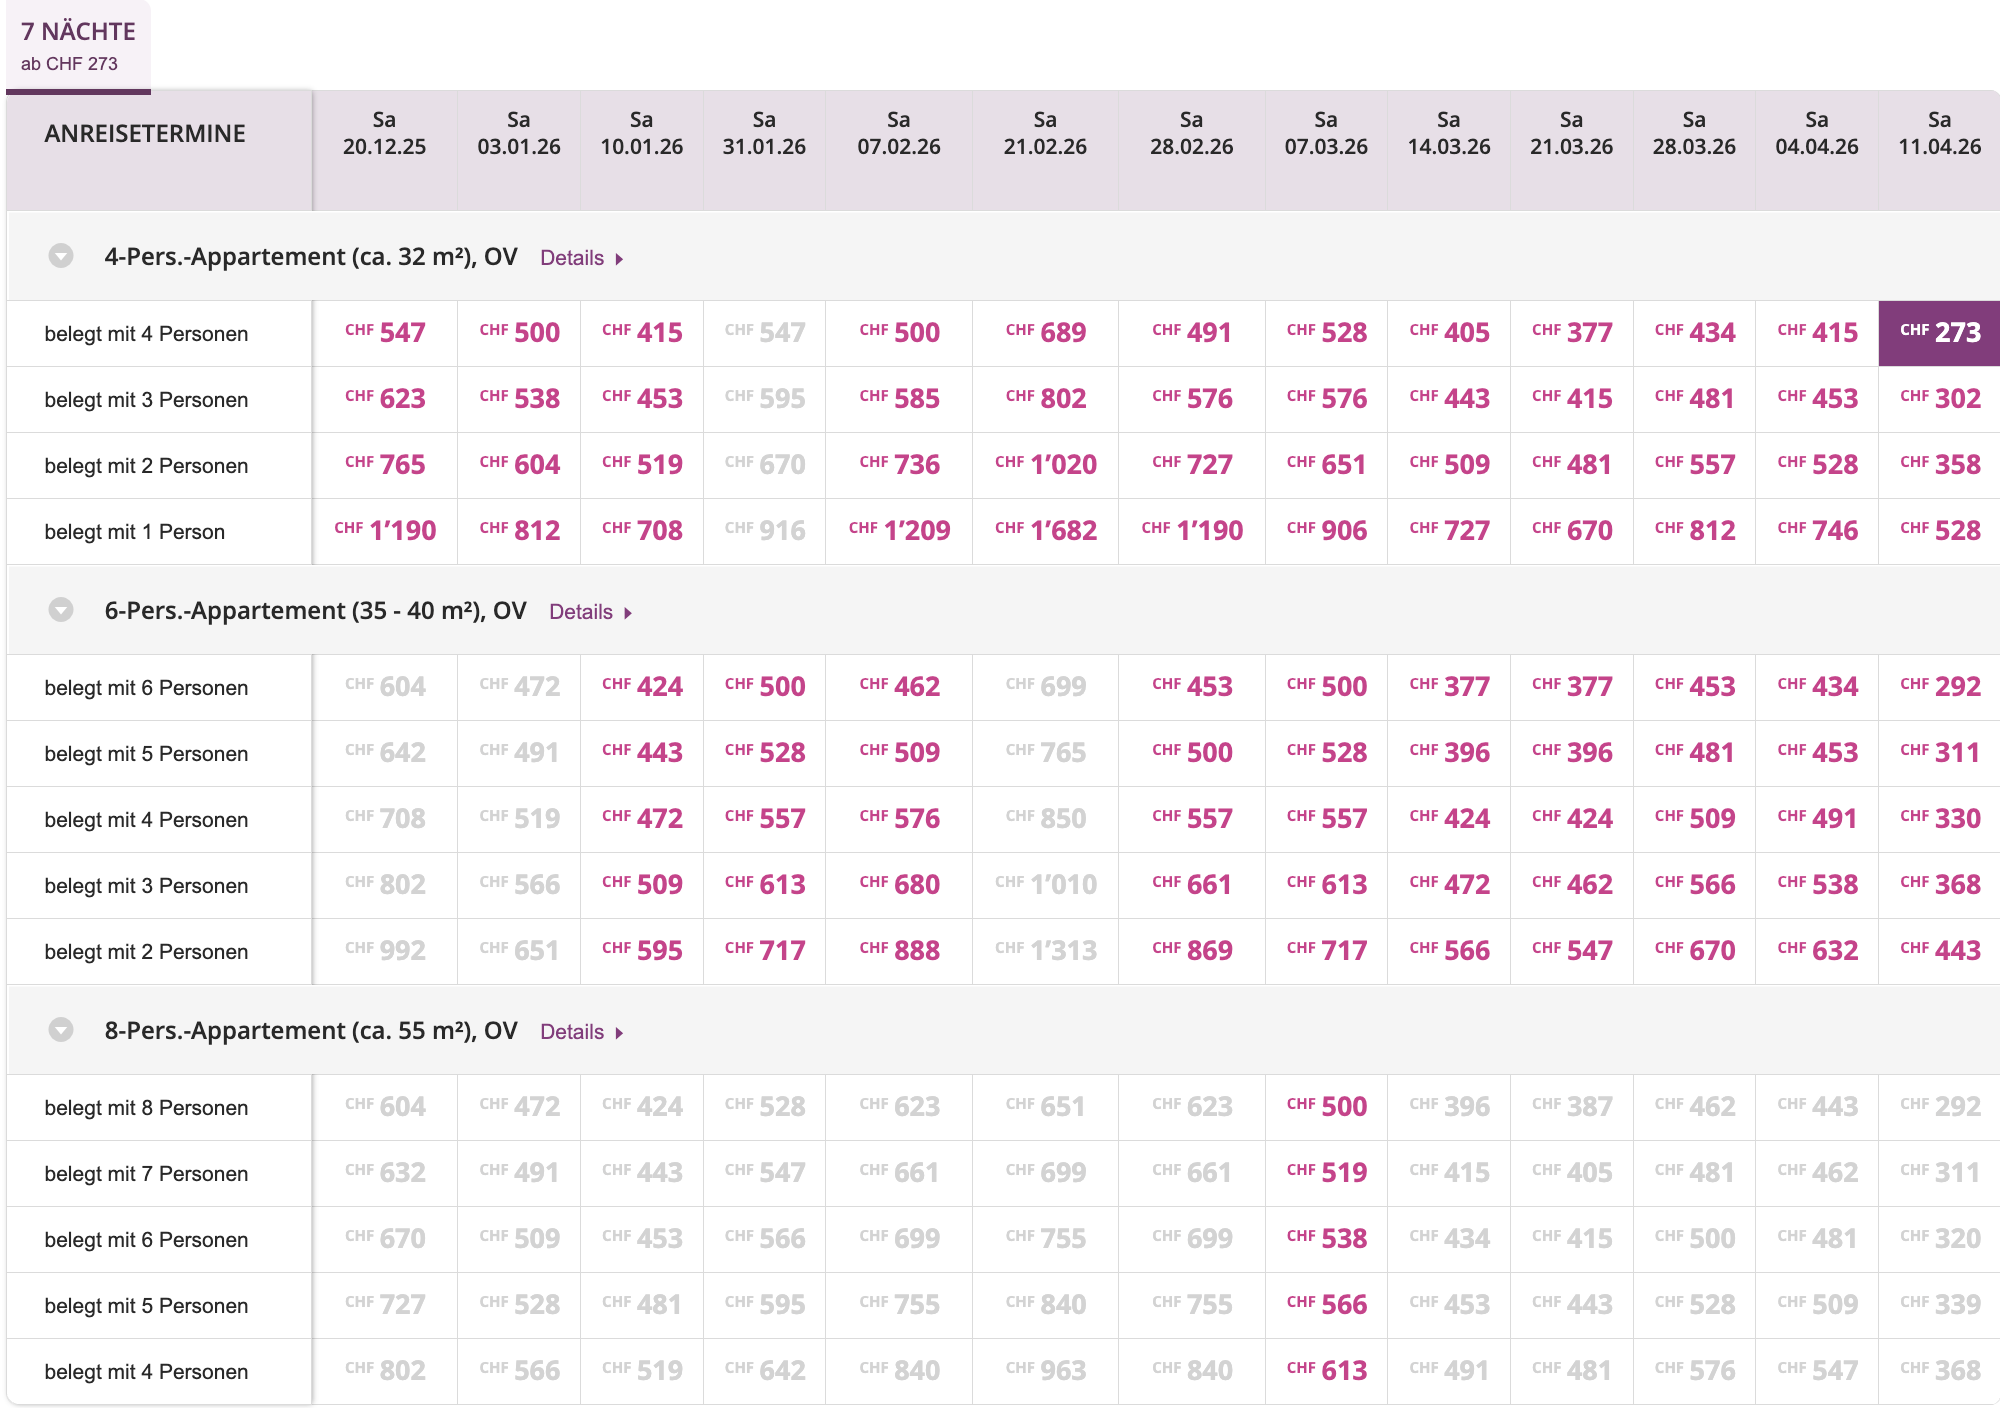Collapse the 4-Pers.-Appartement section
The height and width of the screenshot is (1408, 2000).
click(61, 256)
